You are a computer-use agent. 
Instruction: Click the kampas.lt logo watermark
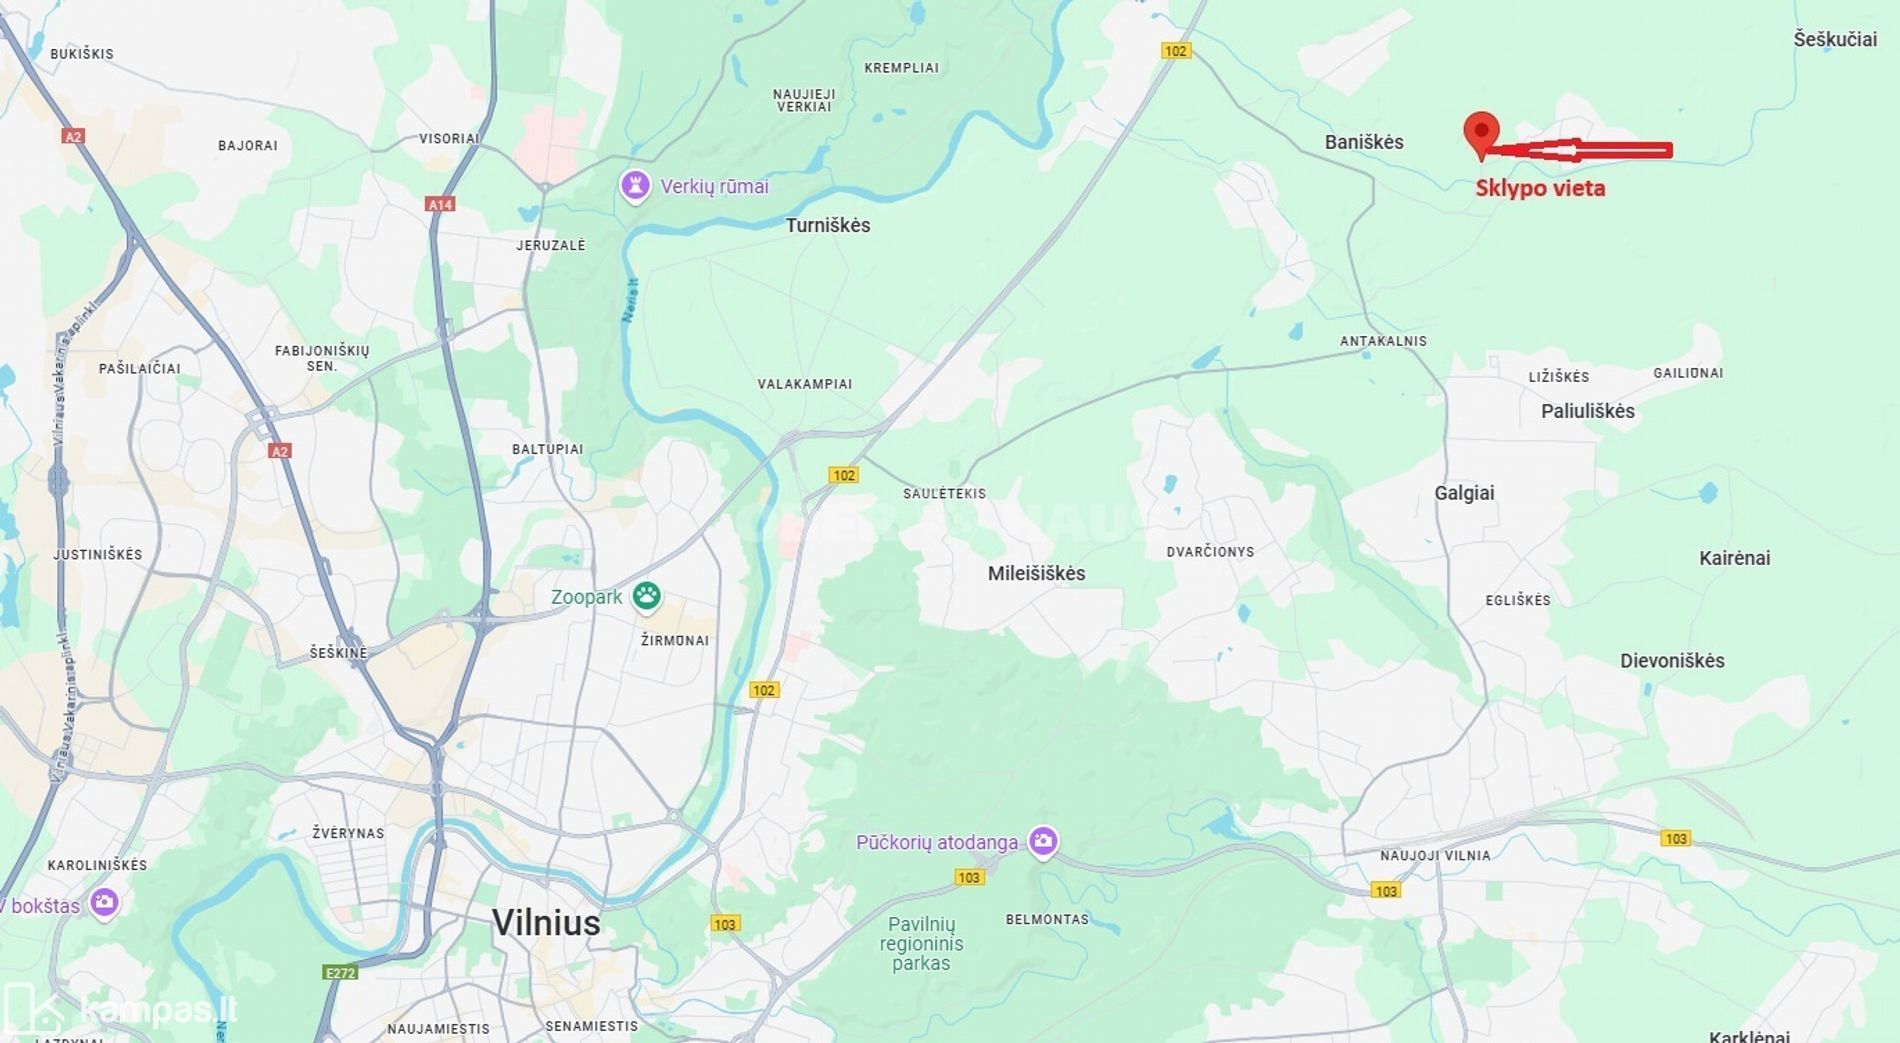(122, 1009)
